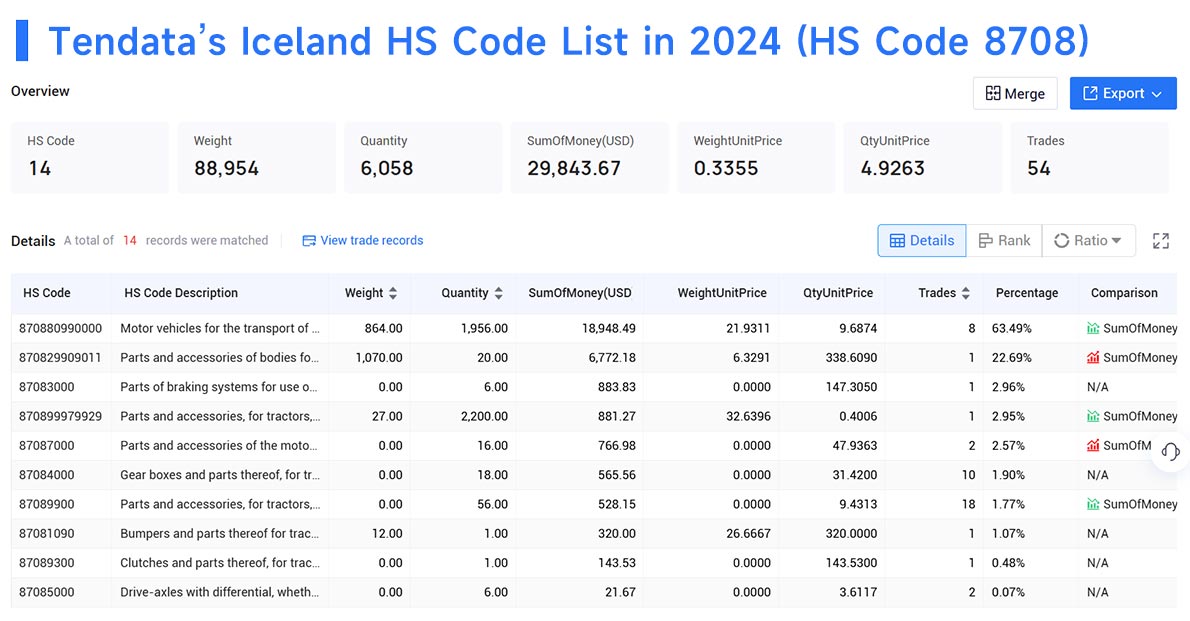Open the Merge panel icon
The width and height of the screenshot is (1190, 621).
point(994,93)
